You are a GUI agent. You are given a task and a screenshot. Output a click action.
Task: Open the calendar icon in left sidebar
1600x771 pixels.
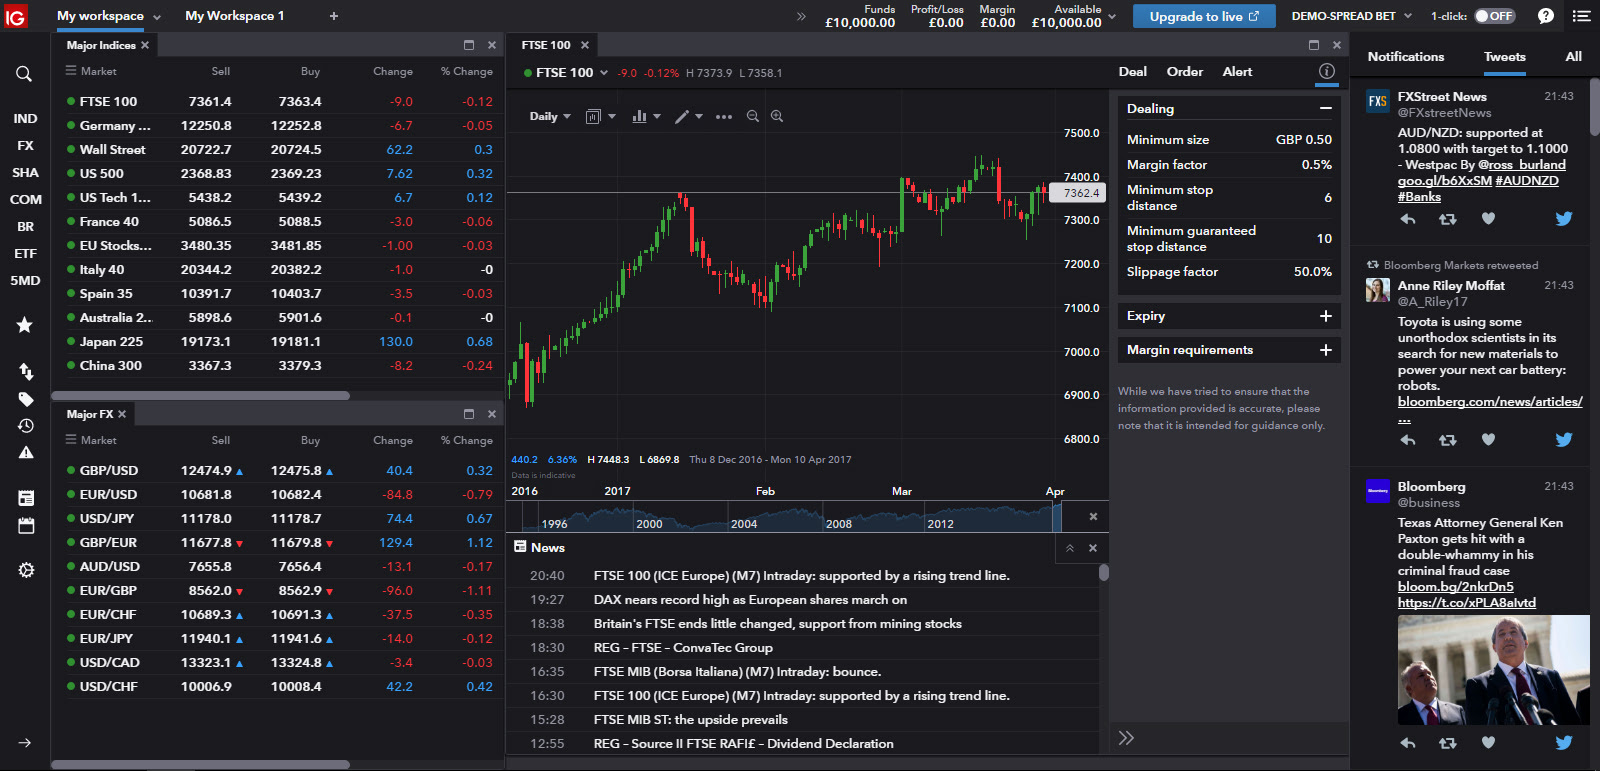[26, 526]
